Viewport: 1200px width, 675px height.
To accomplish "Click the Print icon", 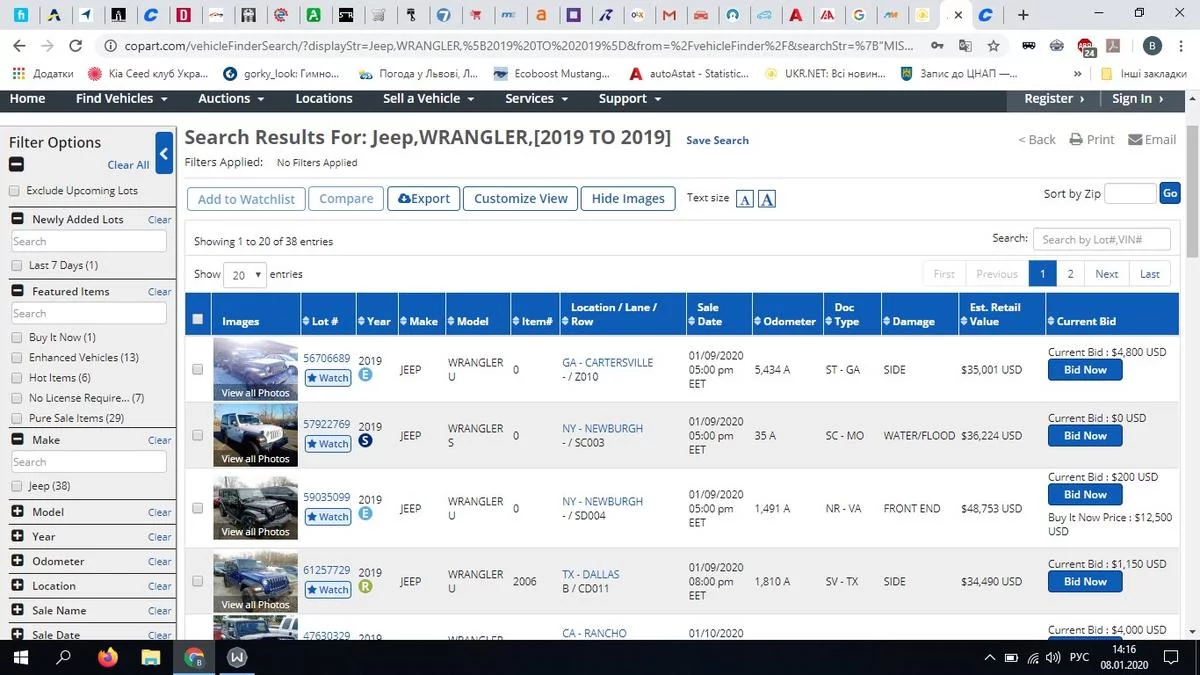I will tap(1076, 140).
